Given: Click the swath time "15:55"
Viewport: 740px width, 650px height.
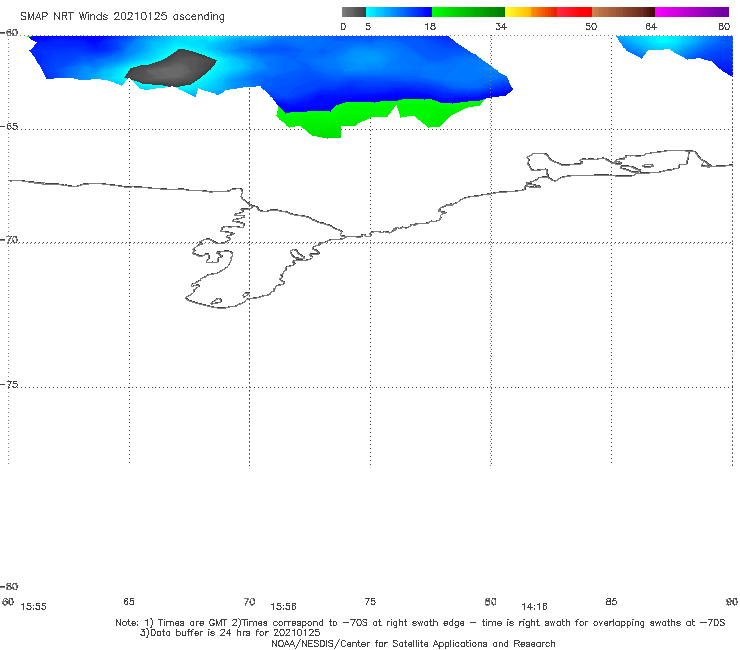Looking at the screenshot, I should coord(34,607).
